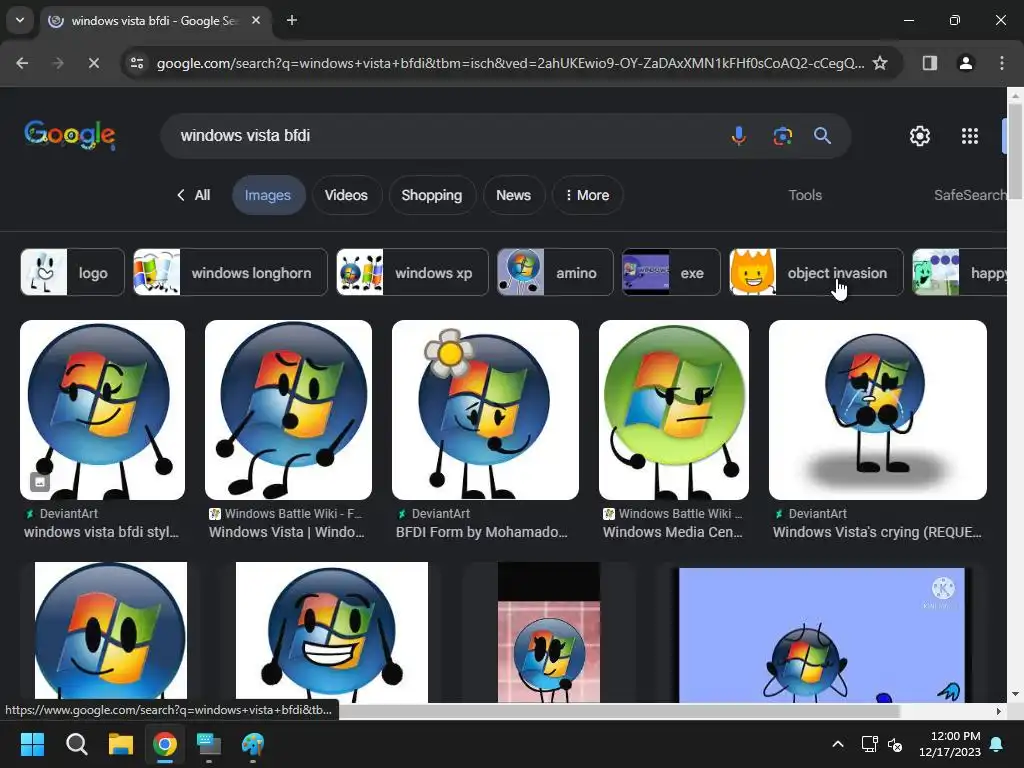Open the network tray icon
The width and height of the screenshot is (1024, 768).
(x=869, y=744)
